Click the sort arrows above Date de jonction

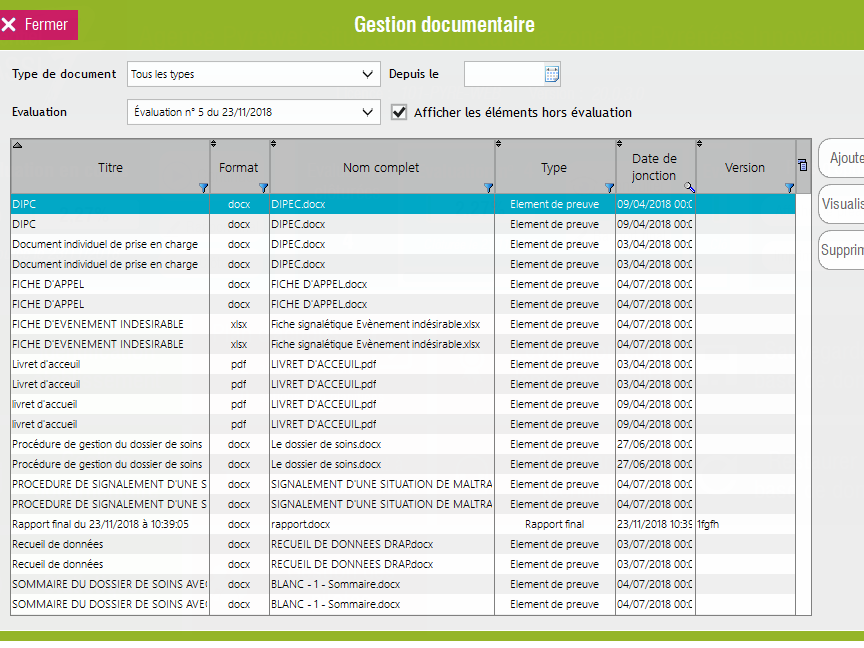[619, 144]
